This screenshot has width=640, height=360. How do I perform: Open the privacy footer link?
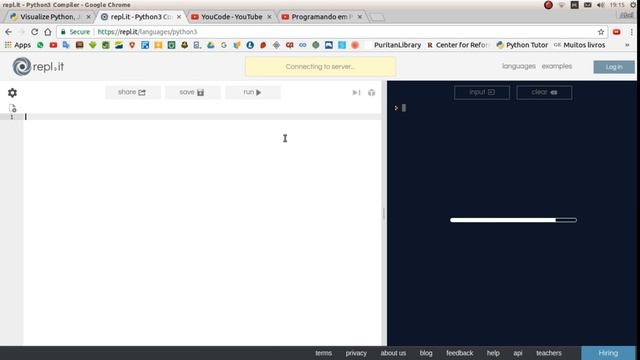tap(356, 353)
